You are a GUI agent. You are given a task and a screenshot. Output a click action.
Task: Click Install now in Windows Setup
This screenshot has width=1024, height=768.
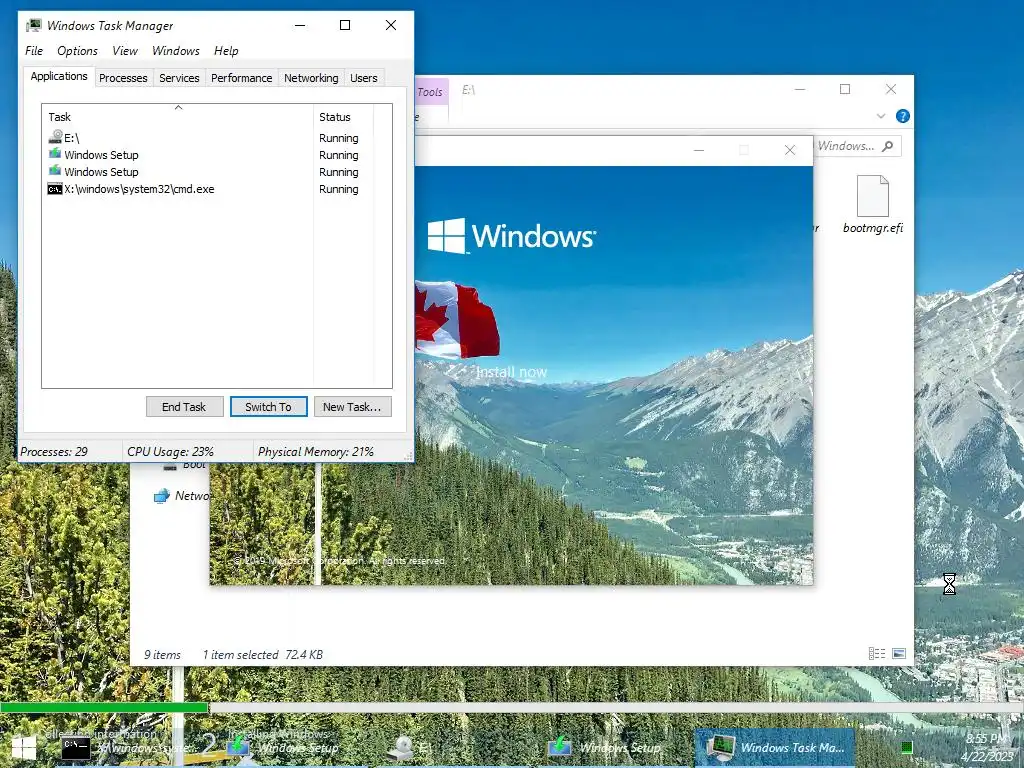point(511,372)
